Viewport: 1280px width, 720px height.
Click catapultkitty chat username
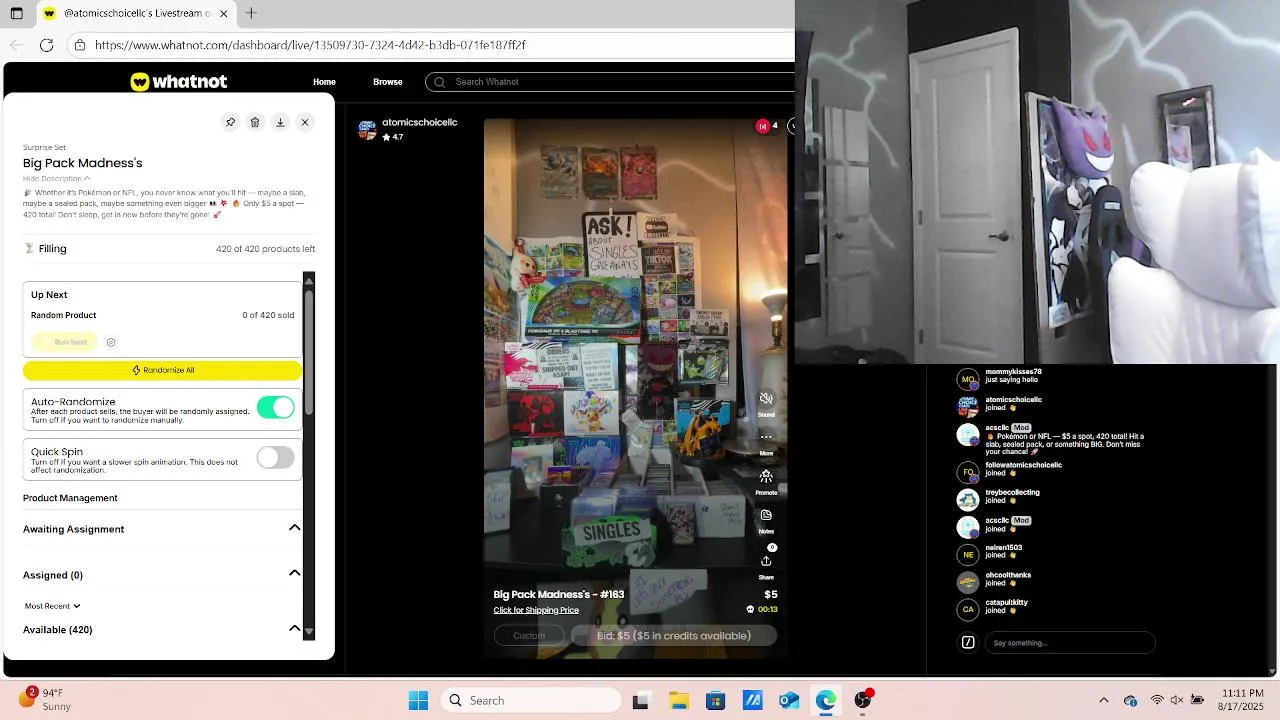(1006, 603)
